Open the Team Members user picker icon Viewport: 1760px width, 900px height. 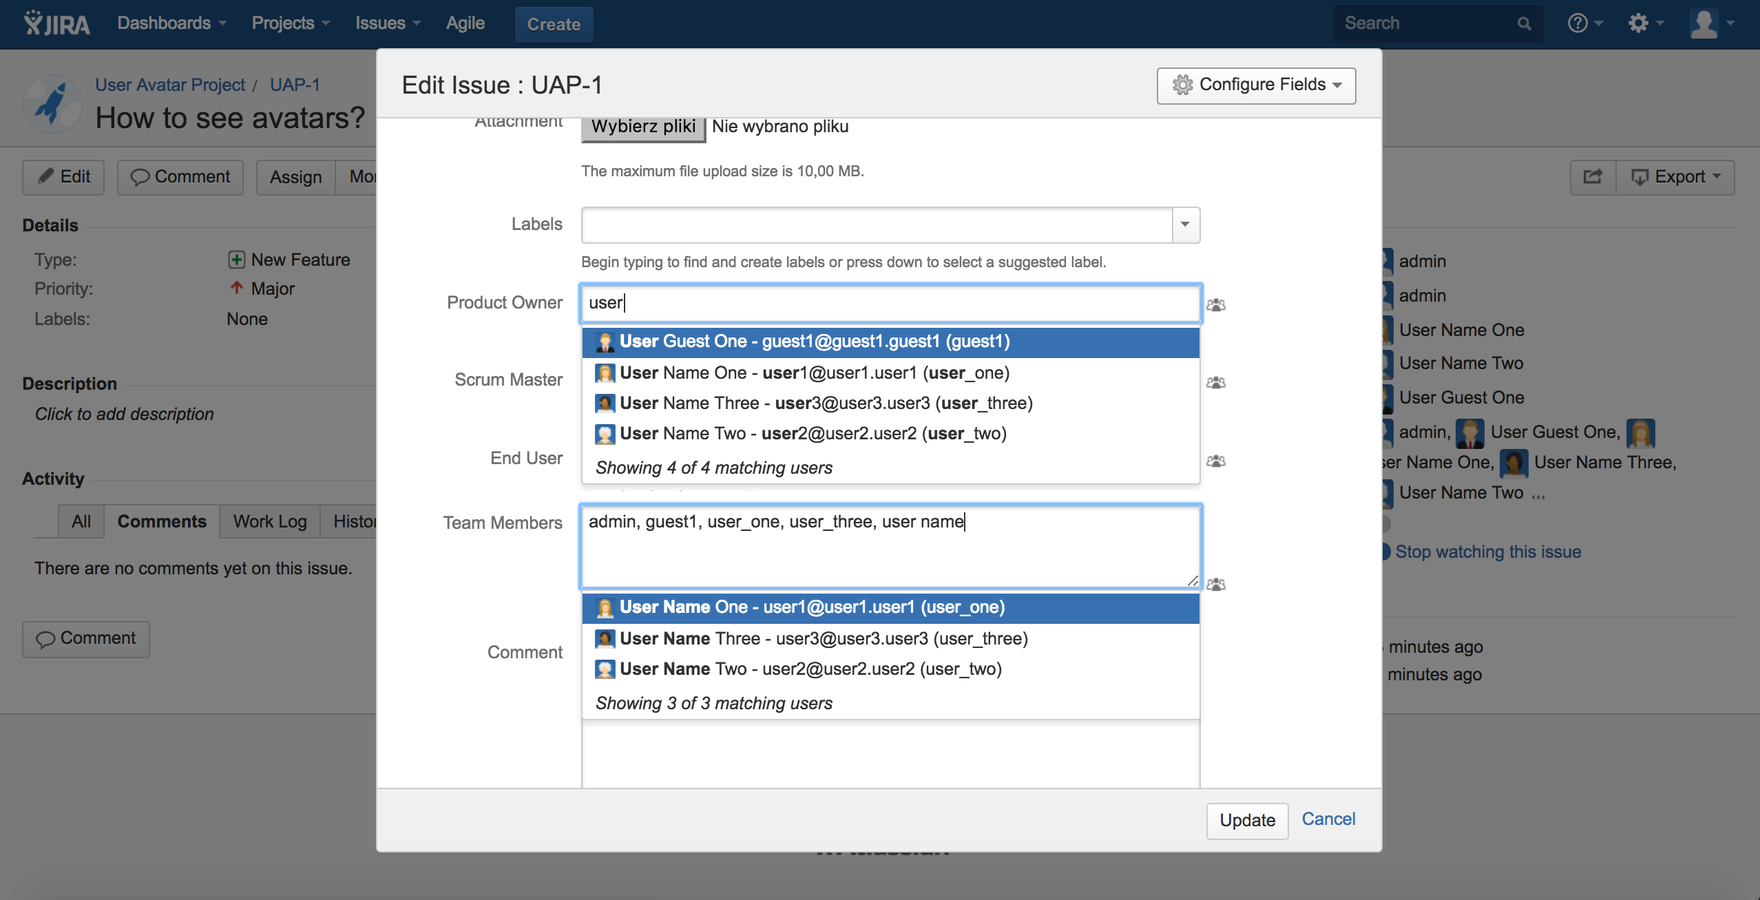point(1216,584)
